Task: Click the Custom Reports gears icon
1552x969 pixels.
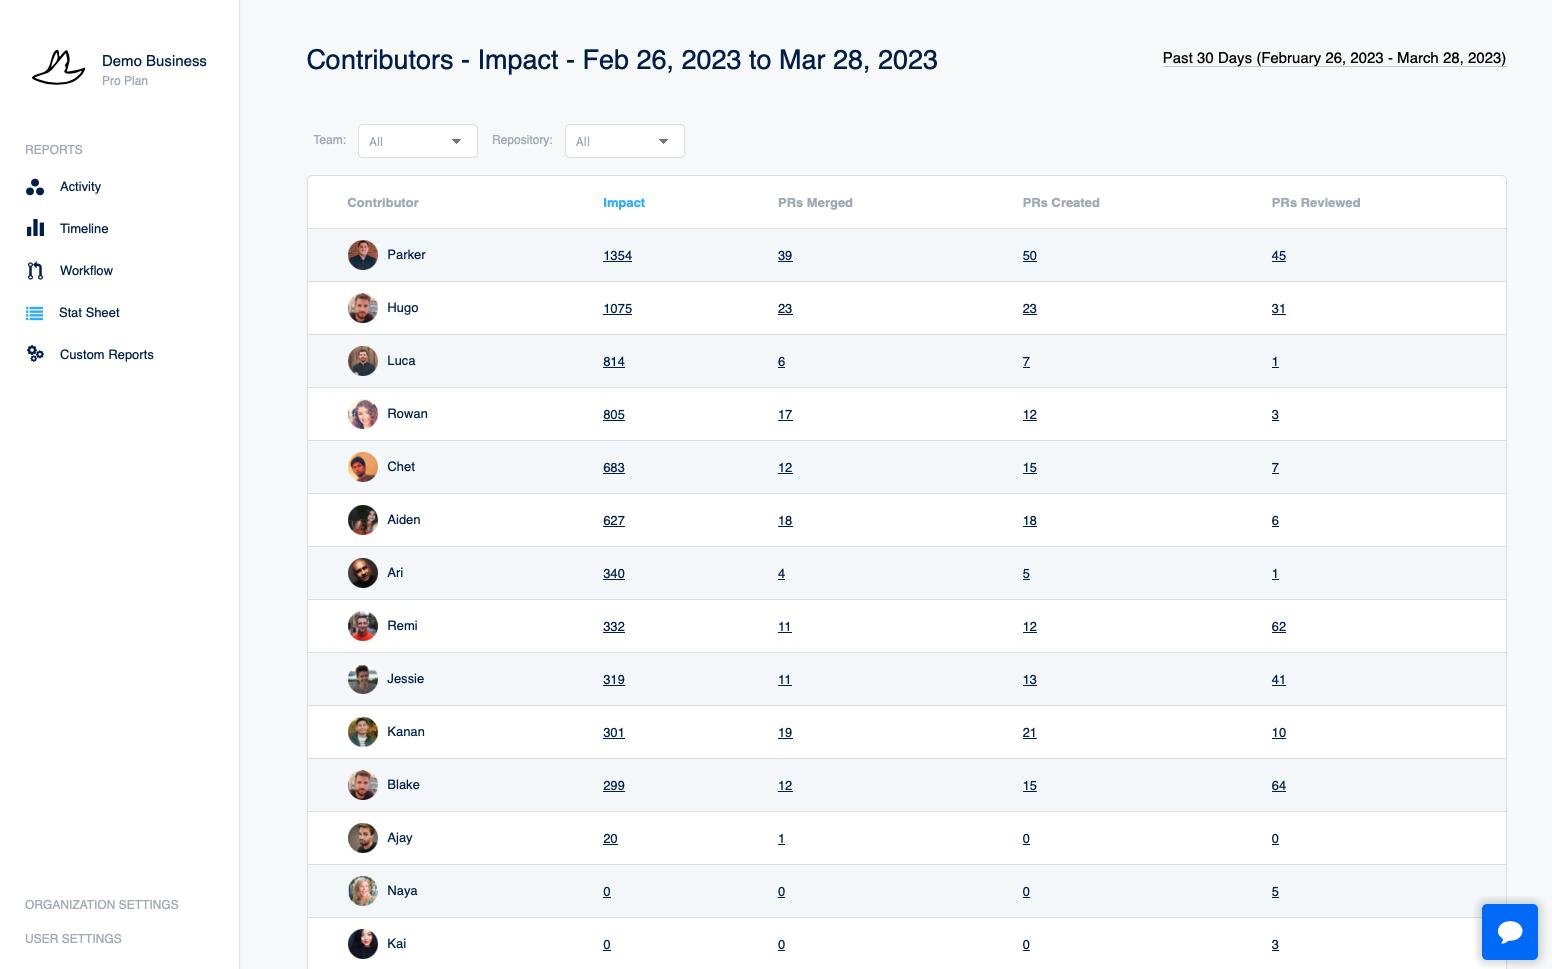Action: point(35,354)
